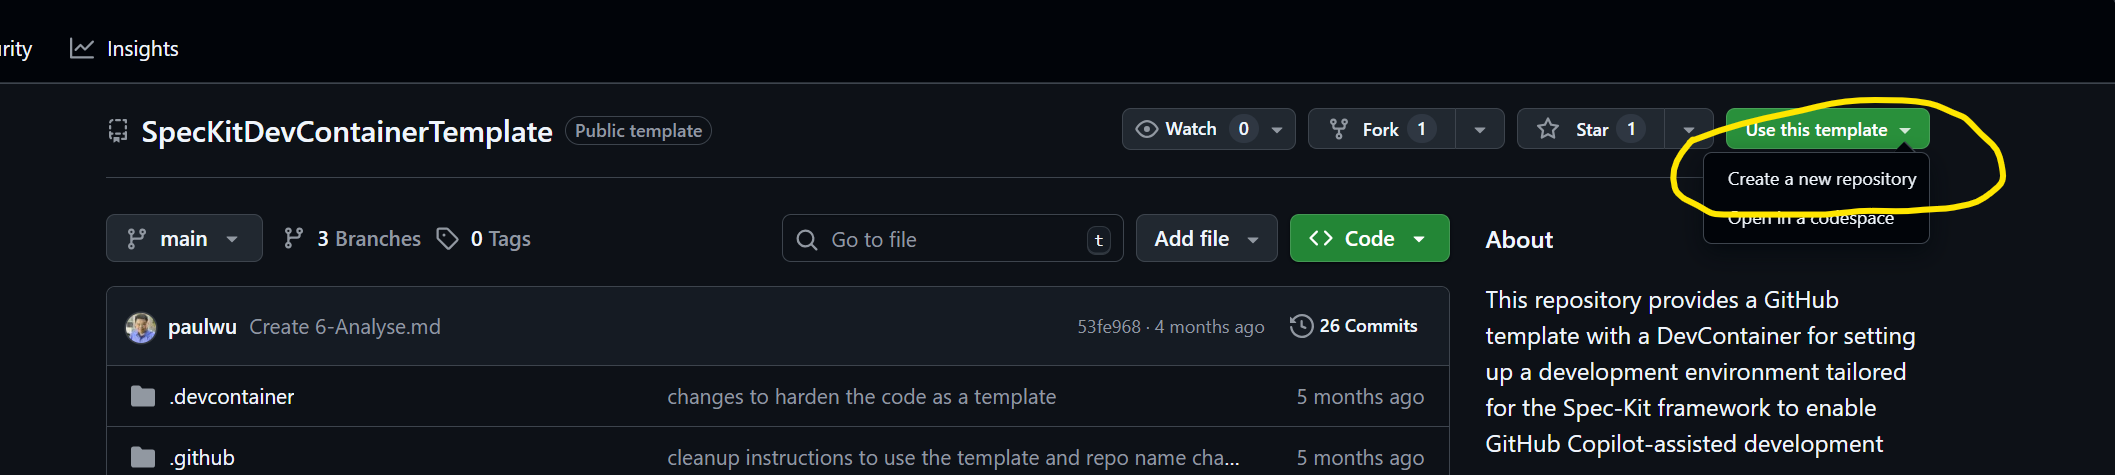2115x475 pixels.
Task: Click the .github folder icon
Action: tap(143, 458)
